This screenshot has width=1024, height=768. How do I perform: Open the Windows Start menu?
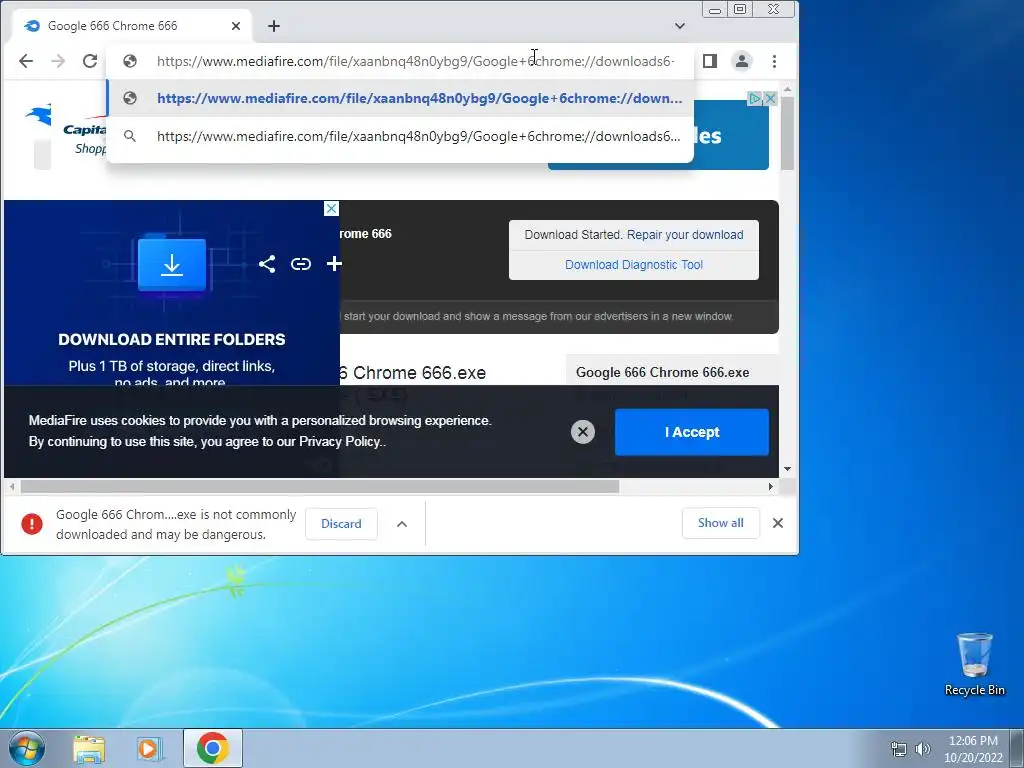pyautogui.click(x=26, y=748)
